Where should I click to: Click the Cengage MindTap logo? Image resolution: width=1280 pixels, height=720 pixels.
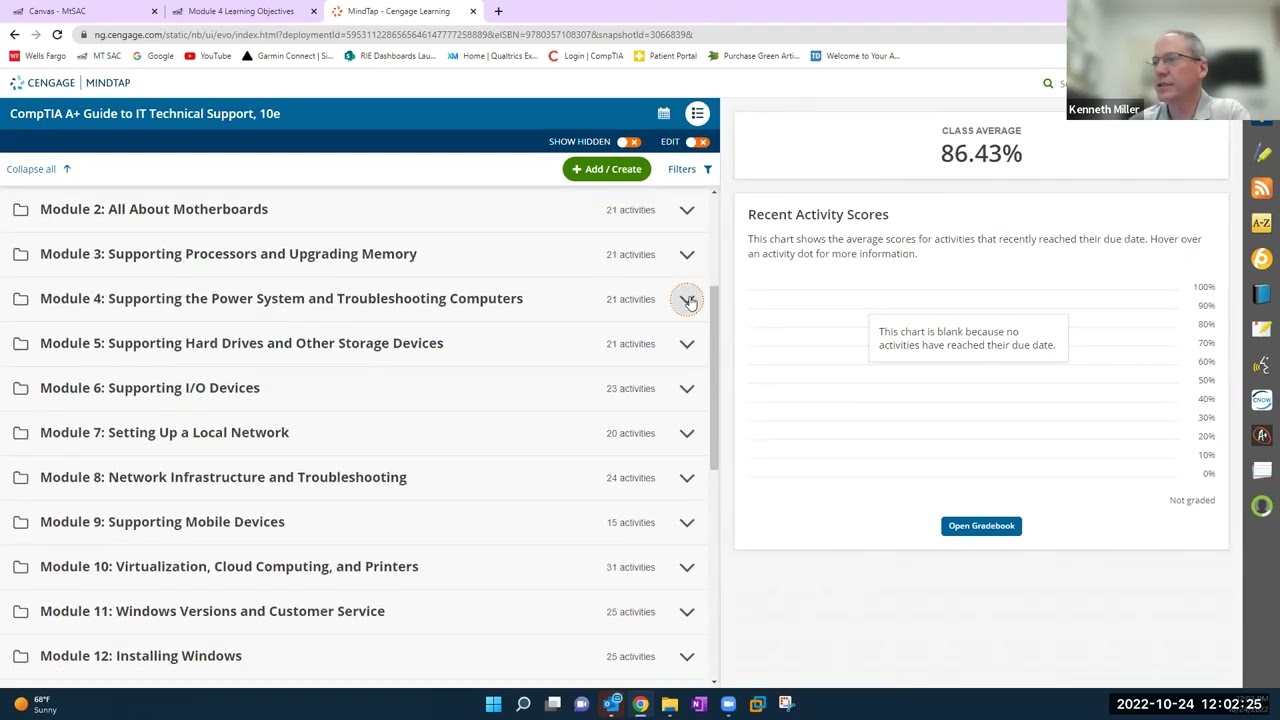click(x=70, y=83)
